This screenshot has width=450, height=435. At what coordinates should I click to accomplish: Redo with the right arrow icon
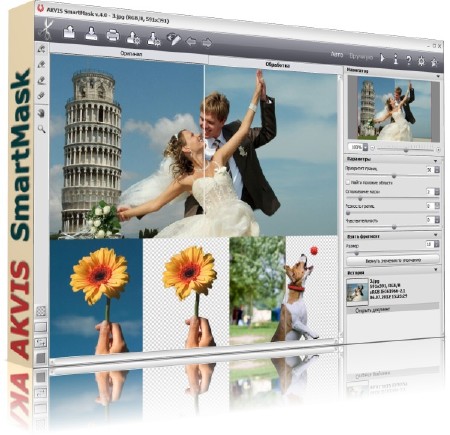(207, 43)
